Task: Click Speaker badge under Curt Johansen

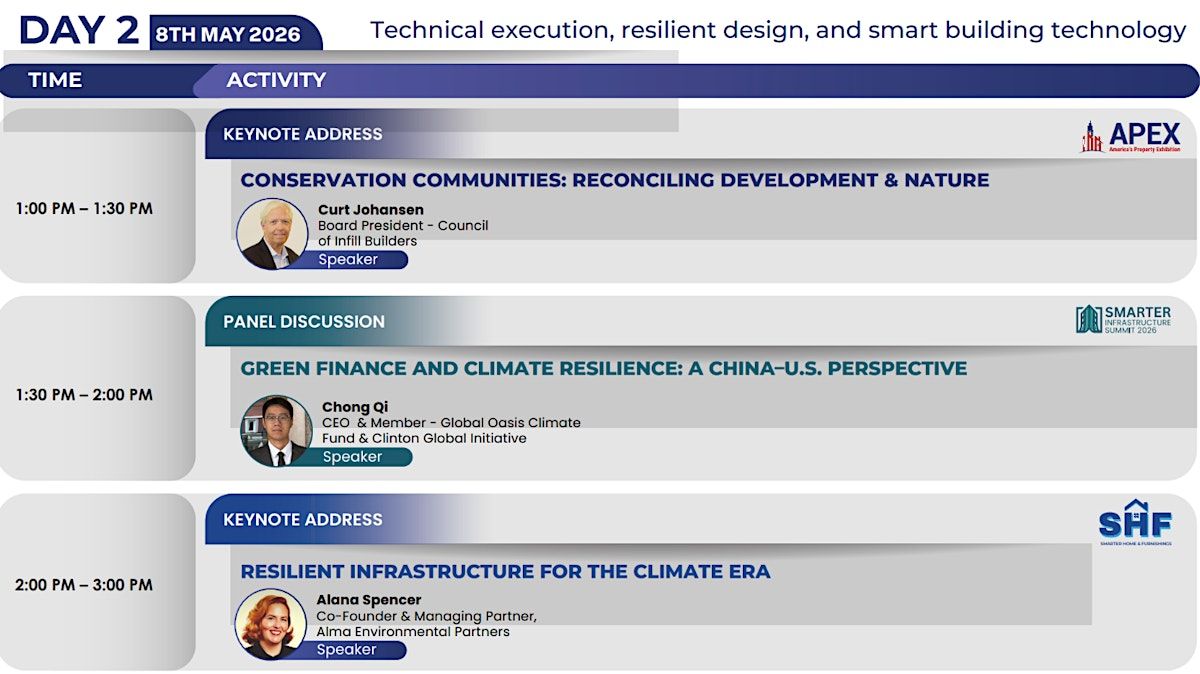Action: tap(348, 260)
